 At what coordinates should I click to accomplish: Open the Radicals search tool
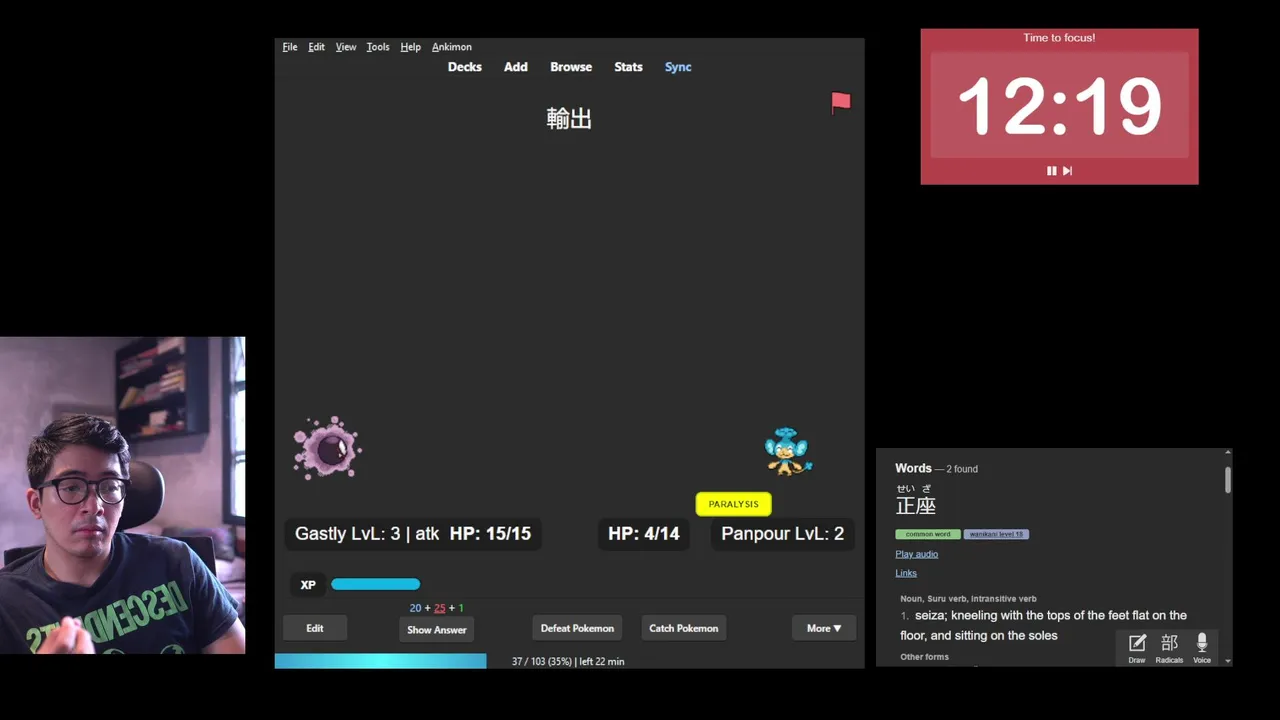pyautogui.click(x=1169, y=648)
